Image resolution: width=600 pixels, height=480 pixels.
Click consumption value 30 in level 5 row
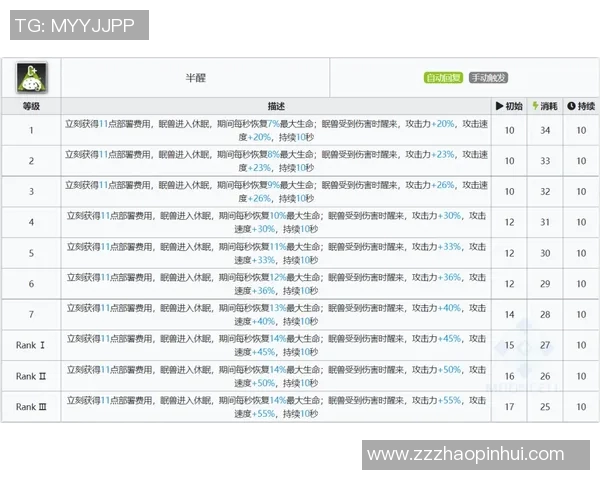[545, 253]
